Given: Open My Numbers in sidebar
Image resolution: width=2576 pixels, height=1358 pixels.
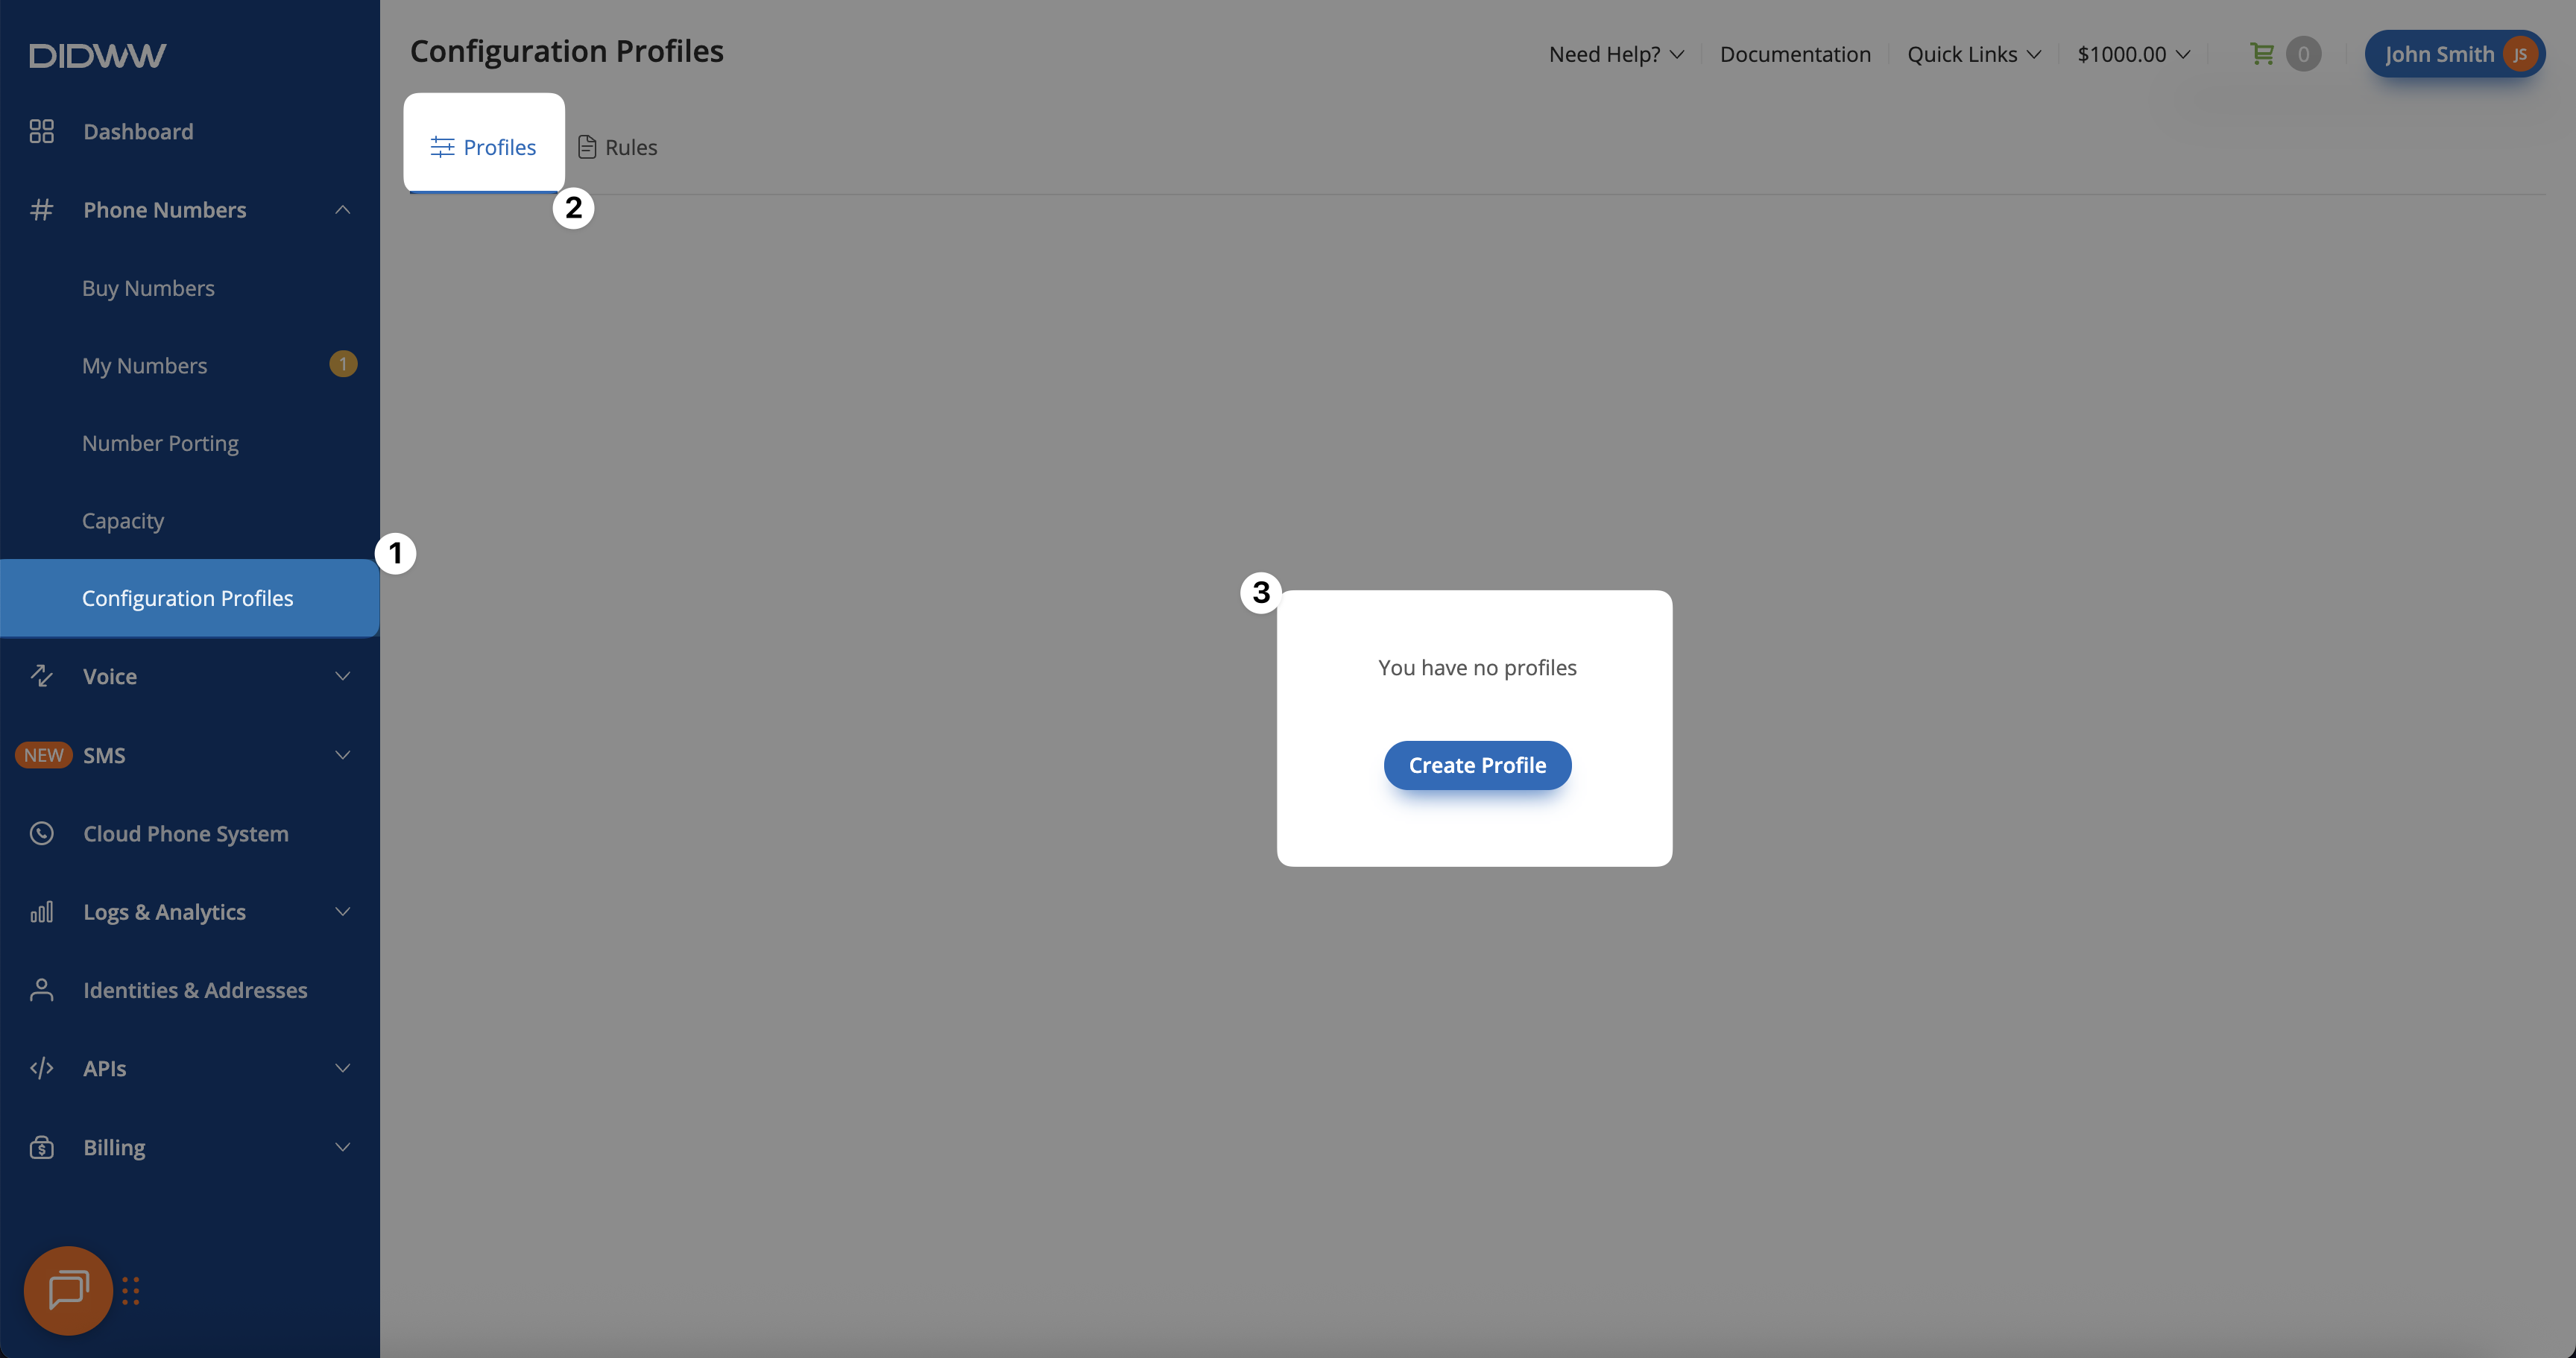Looking at the screenshot, I should point(145,366).
